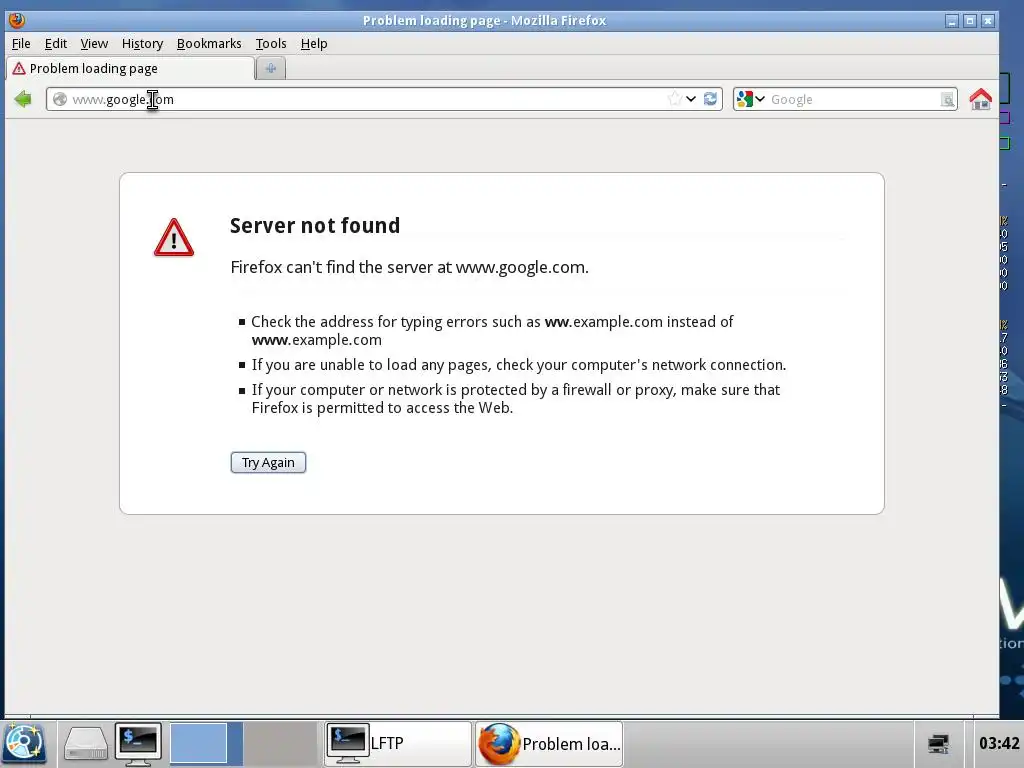This screenshot has width=1024, height=768.
Task: Open the desktop start menu icon
Action: 24,743
